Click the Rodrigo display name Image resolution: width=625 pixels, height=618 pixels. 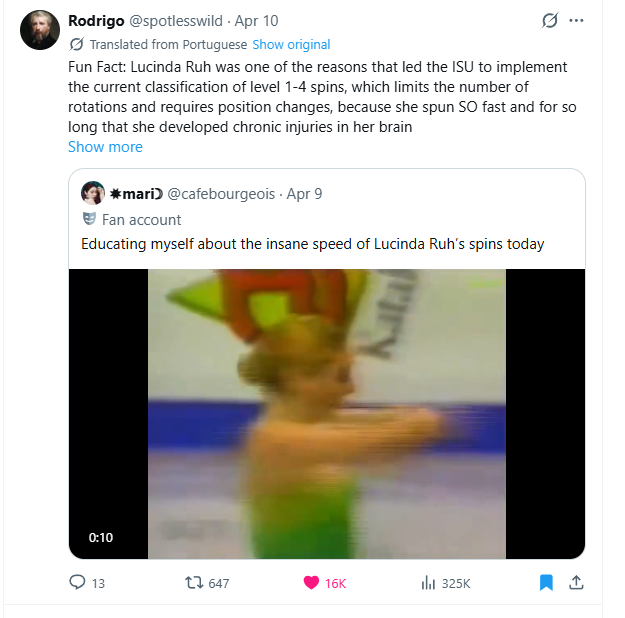tap(96, 21)
